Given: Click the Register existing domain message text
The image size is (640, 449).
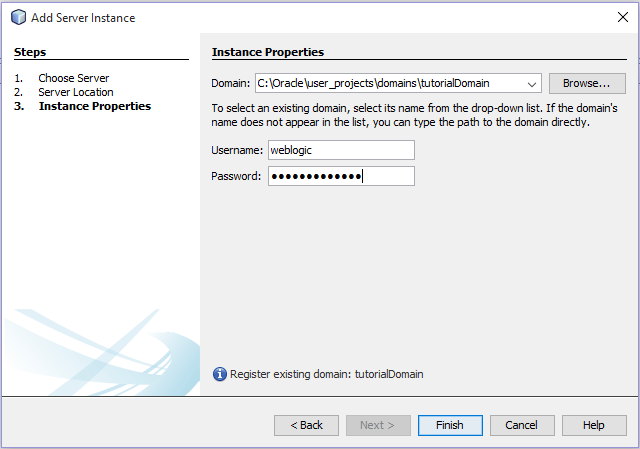Looking at the screenshot, I should point(326,374).
